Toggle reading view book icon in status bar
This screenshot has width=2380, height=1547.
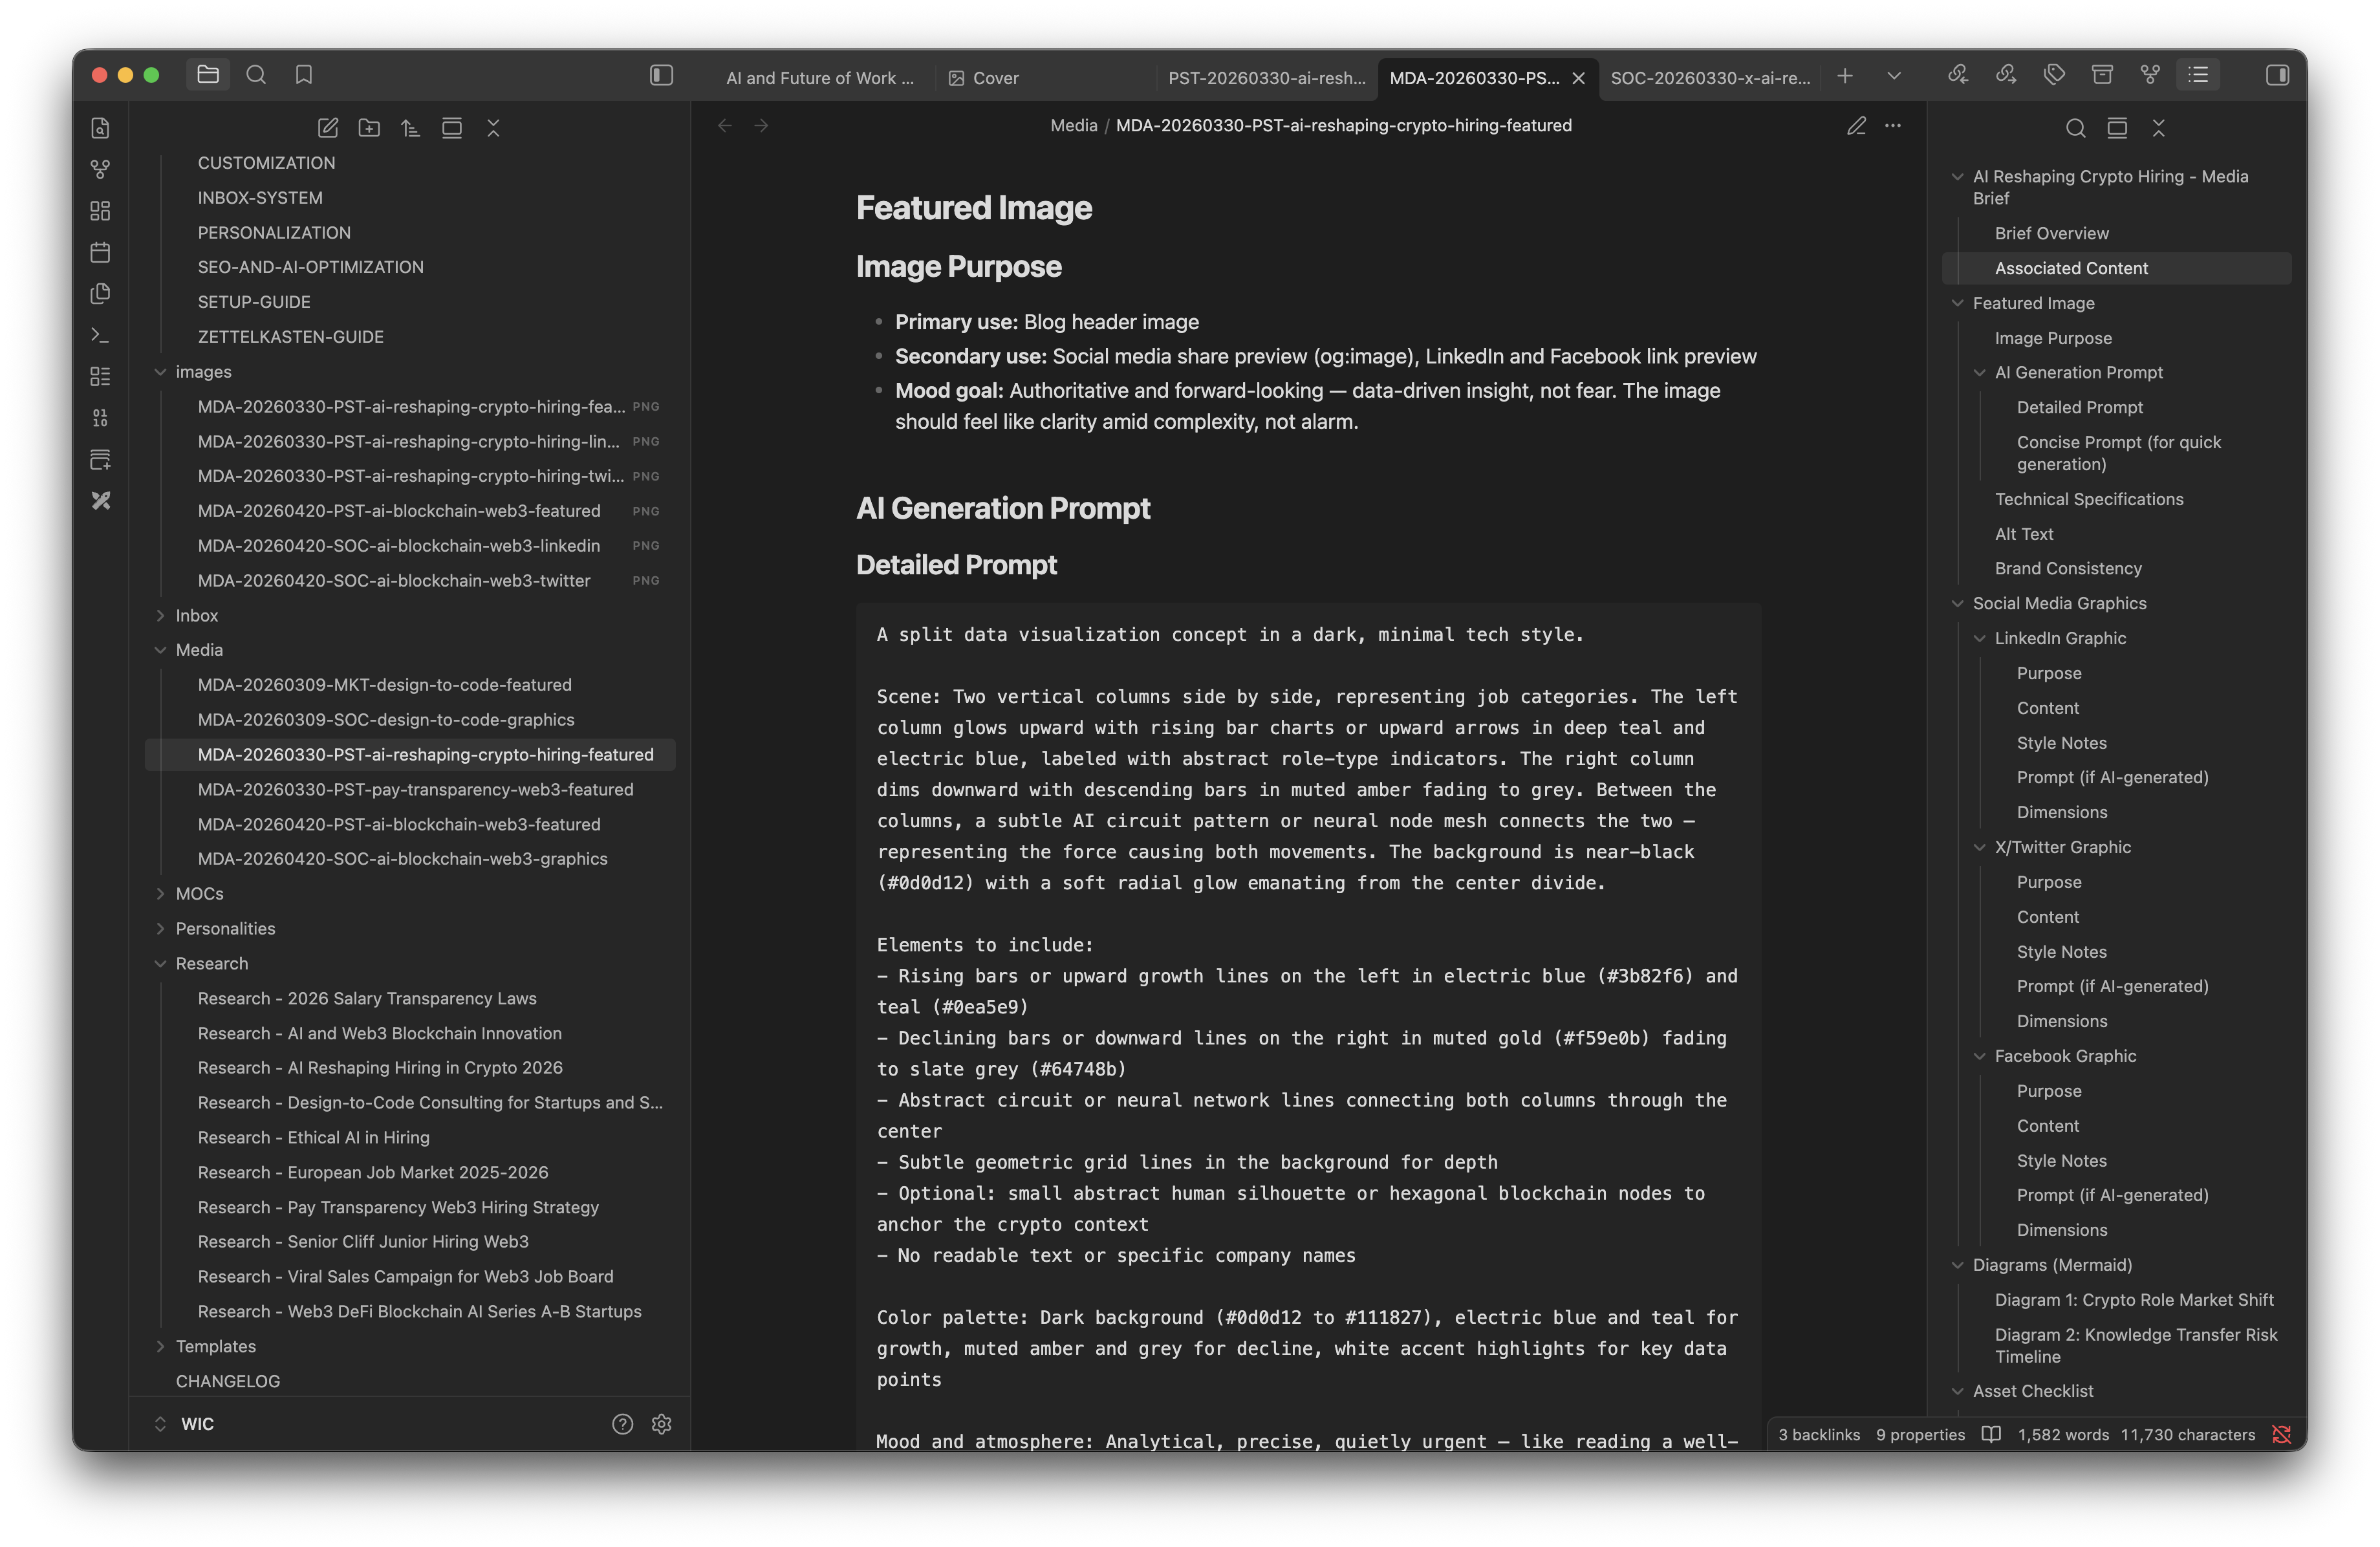(1991, 1435)
